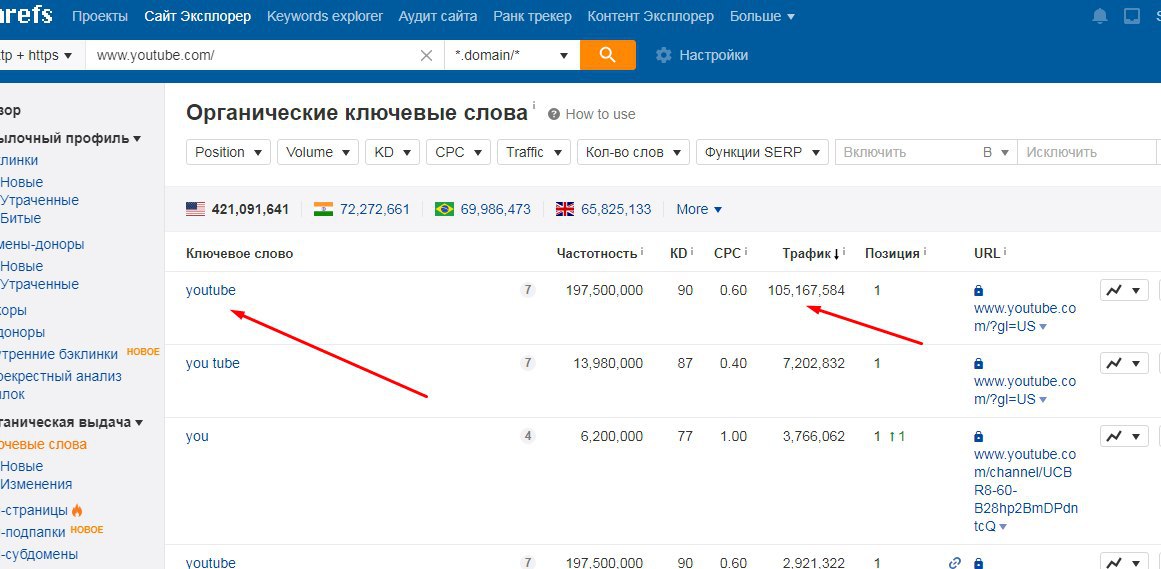Open the Volume filter dropdown
This screenshot has width=1161, height=569.
pyautogui.click(x=318, y=152)
